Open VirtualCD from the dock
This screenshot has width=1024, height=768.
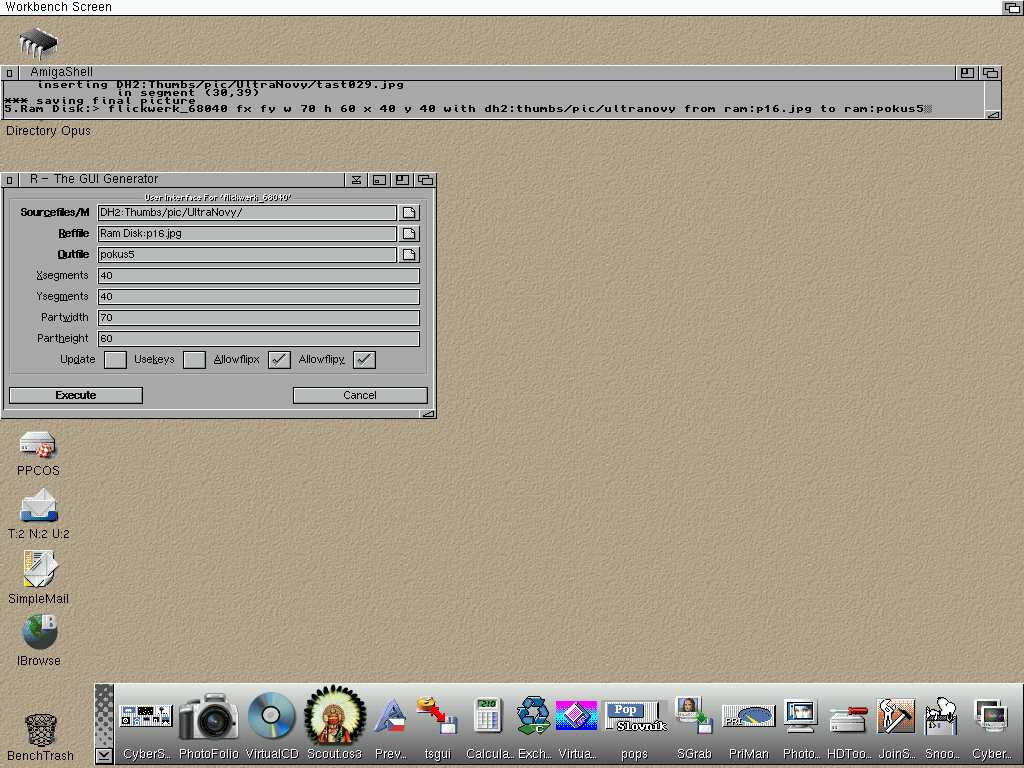[x=271, y=718]
